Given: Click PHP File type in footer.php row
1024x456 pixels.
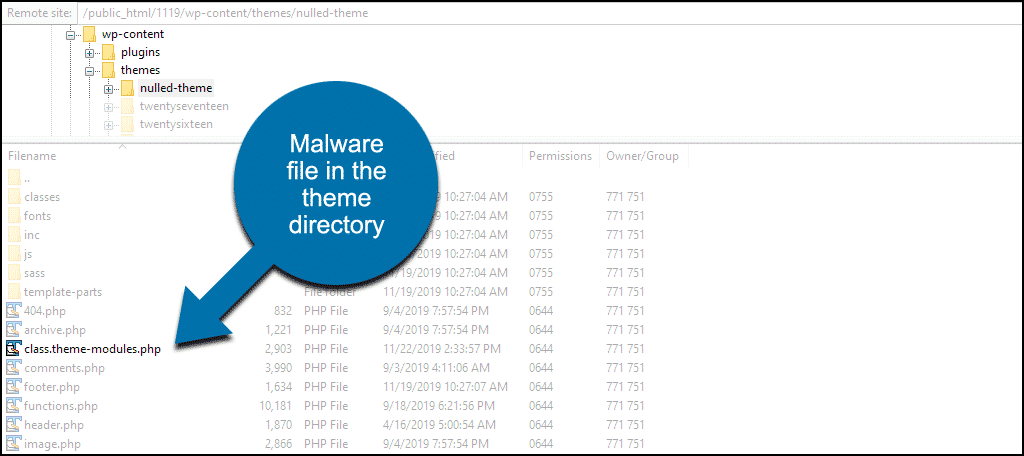Looking at the screenshot, I should tap(326, 387).
